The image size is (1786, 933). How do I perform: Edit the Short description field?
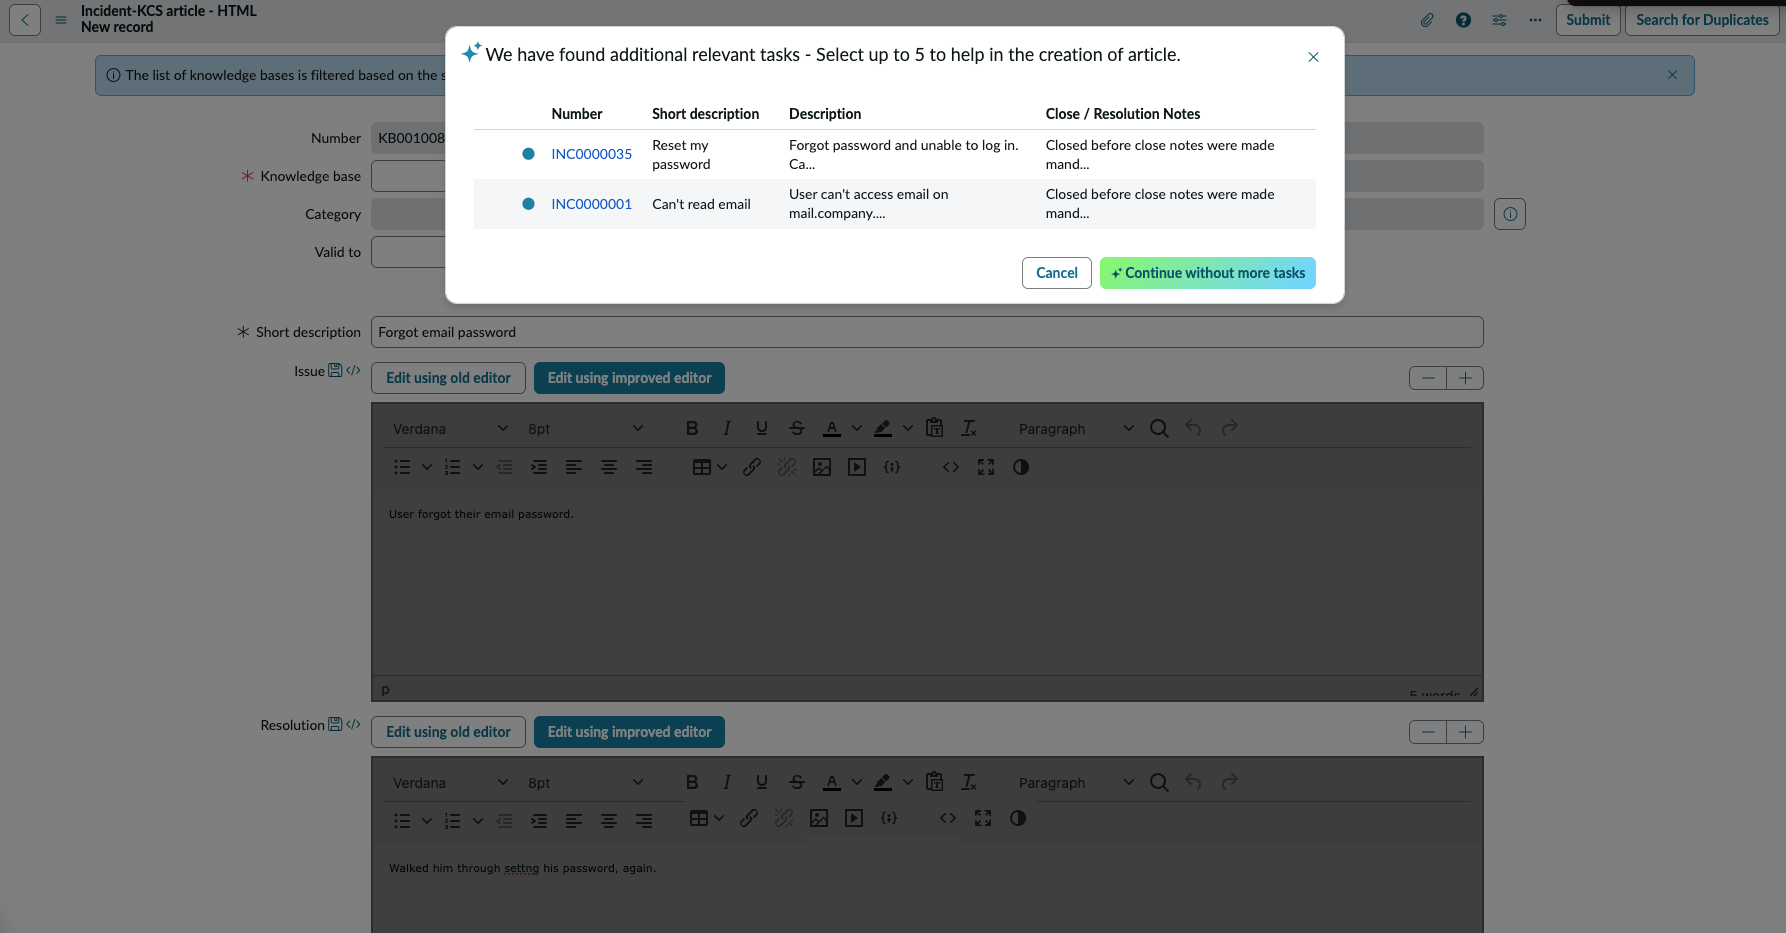(x=927, y=332)
